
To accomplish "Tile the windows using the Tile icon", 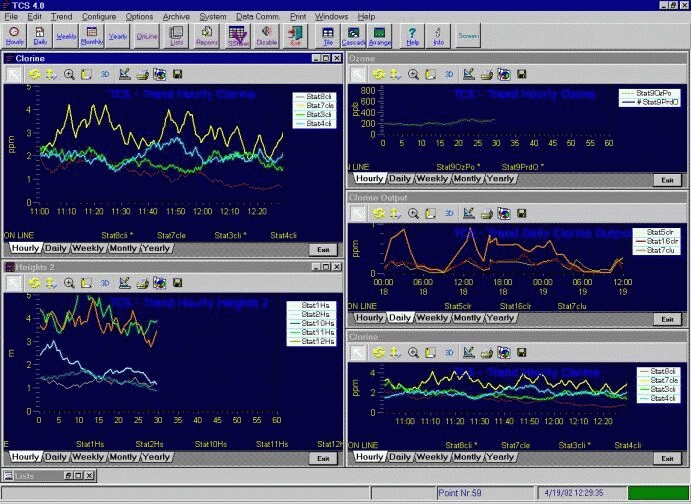I will (328, 36).
